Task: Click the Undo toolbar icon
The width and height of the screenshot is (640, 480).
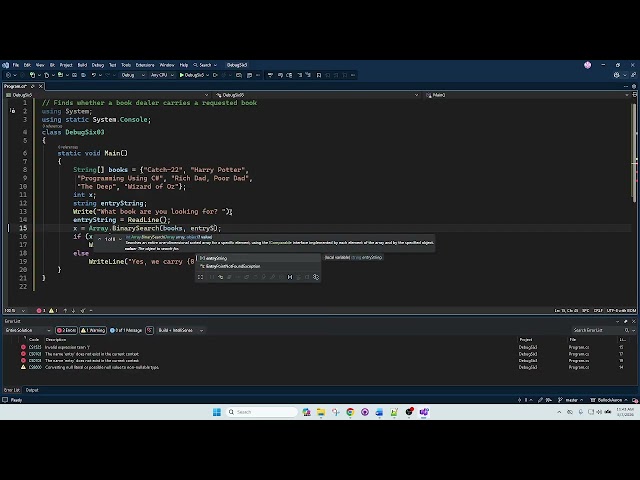Action: (94, 75)
